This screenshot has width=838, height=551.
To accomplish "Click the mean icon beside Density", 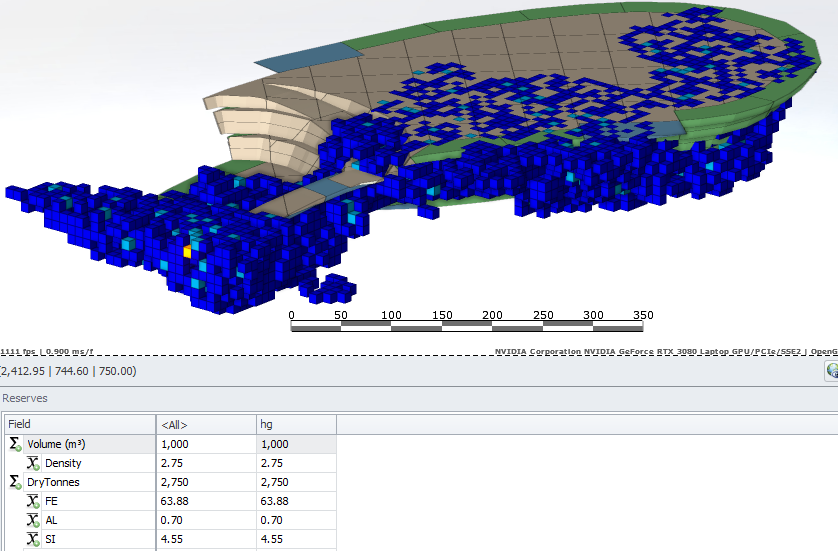I will click(x=33, y=463).
